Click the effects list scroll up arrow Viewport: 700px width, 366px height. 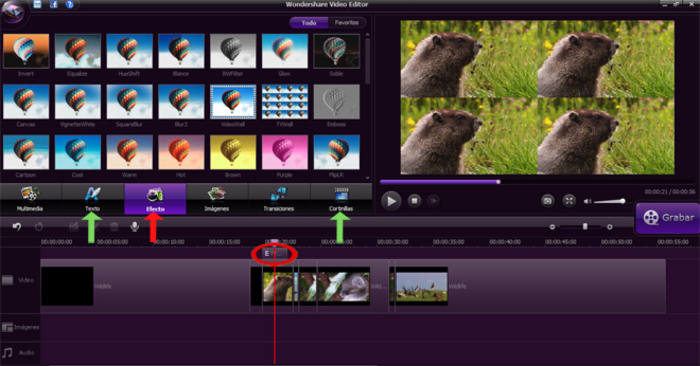[367, 35]
